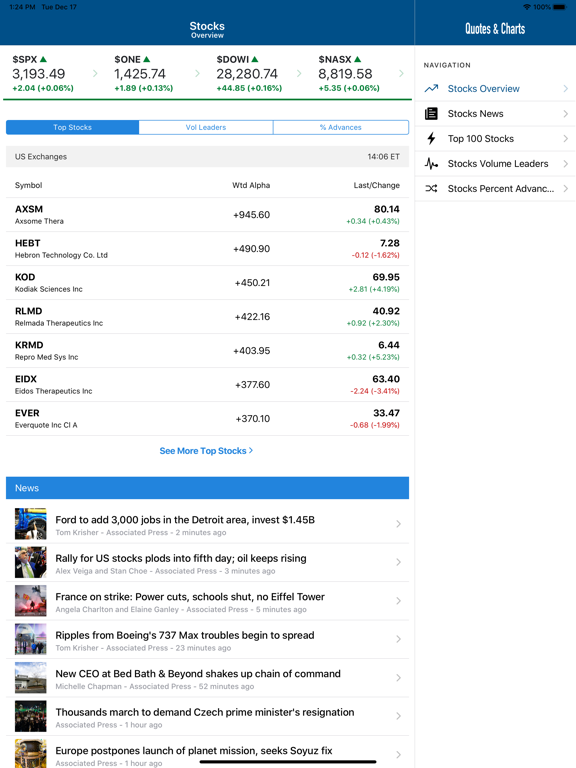Tap AXSM alpha value +945.60
Screen dimensions: 576x768
pos(251,215)
